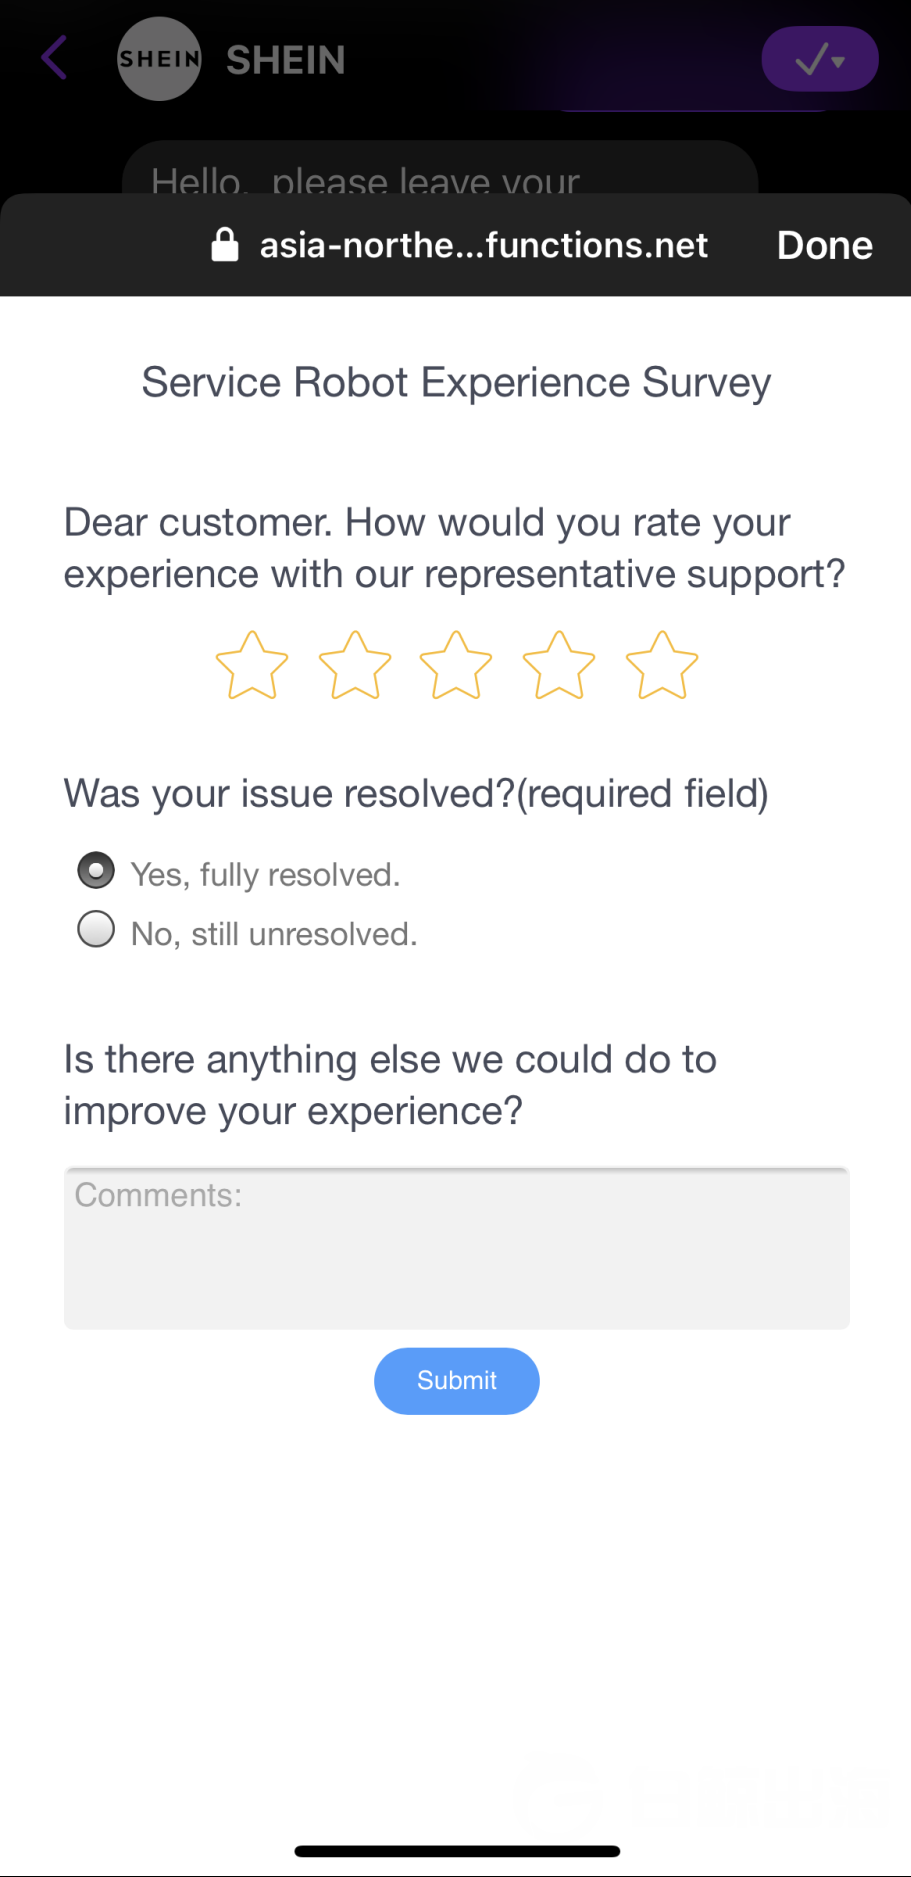
Task: Tap the 'No, still unresolved.' label text
Action: point(274,934)
